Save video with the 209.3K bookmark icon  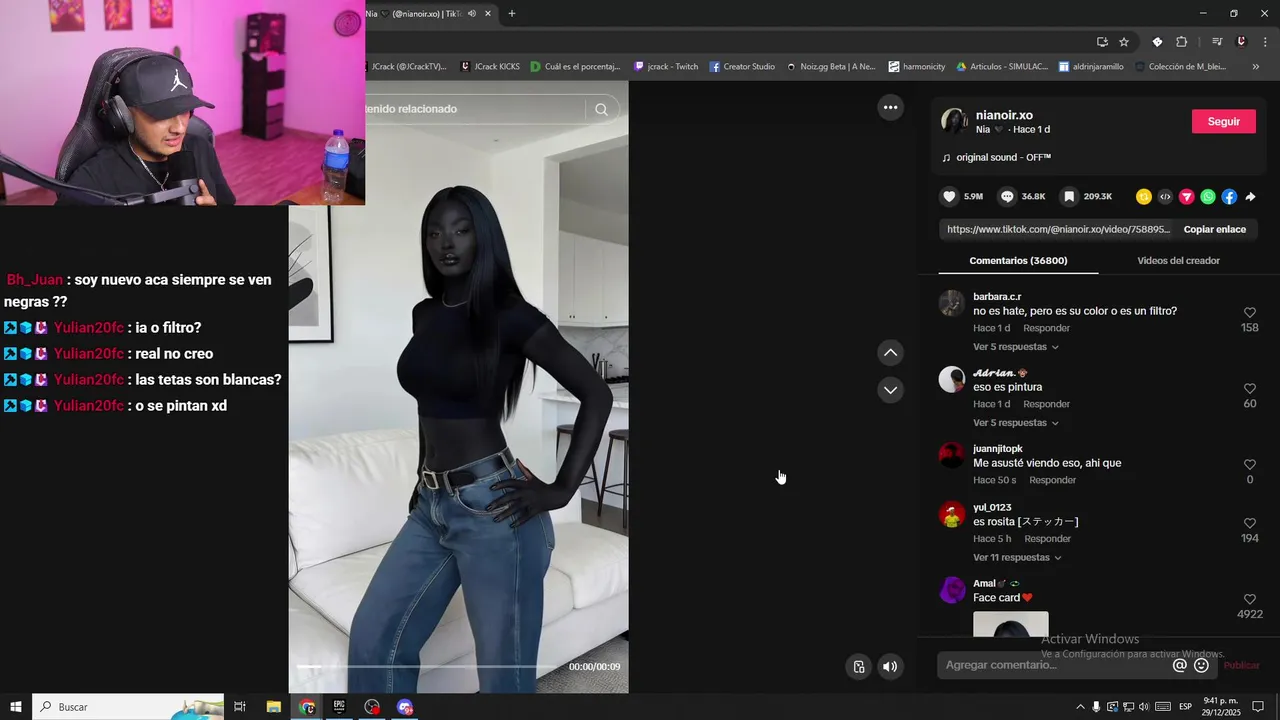1069,197
